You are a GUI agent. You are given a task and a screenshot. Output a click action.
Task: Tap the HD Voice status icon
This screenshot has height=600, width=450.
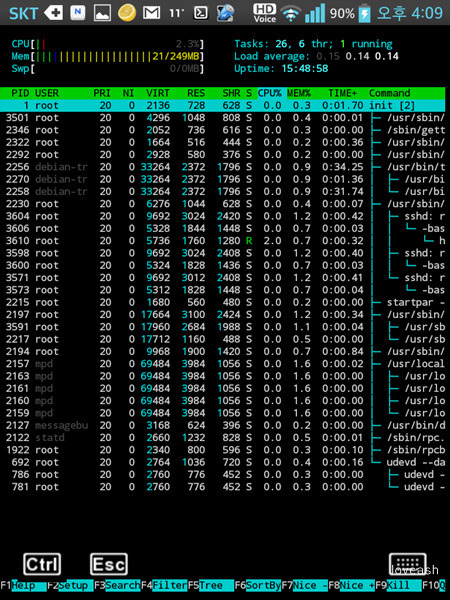[264, 13]
